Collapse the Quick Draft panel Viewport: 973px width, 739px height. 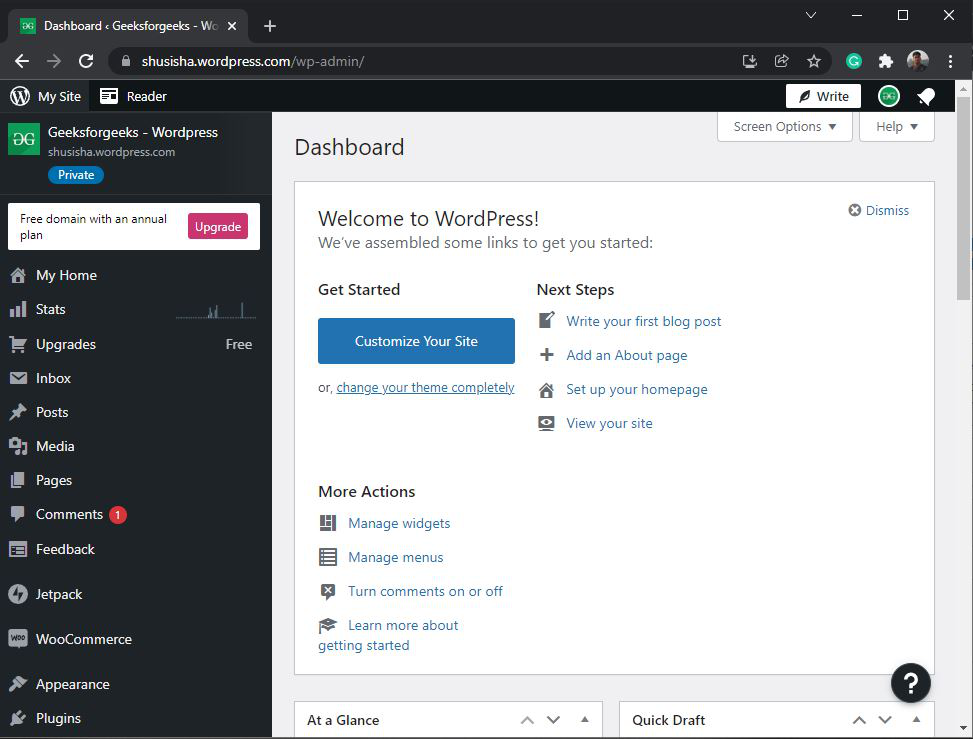(x=916, y=719)
